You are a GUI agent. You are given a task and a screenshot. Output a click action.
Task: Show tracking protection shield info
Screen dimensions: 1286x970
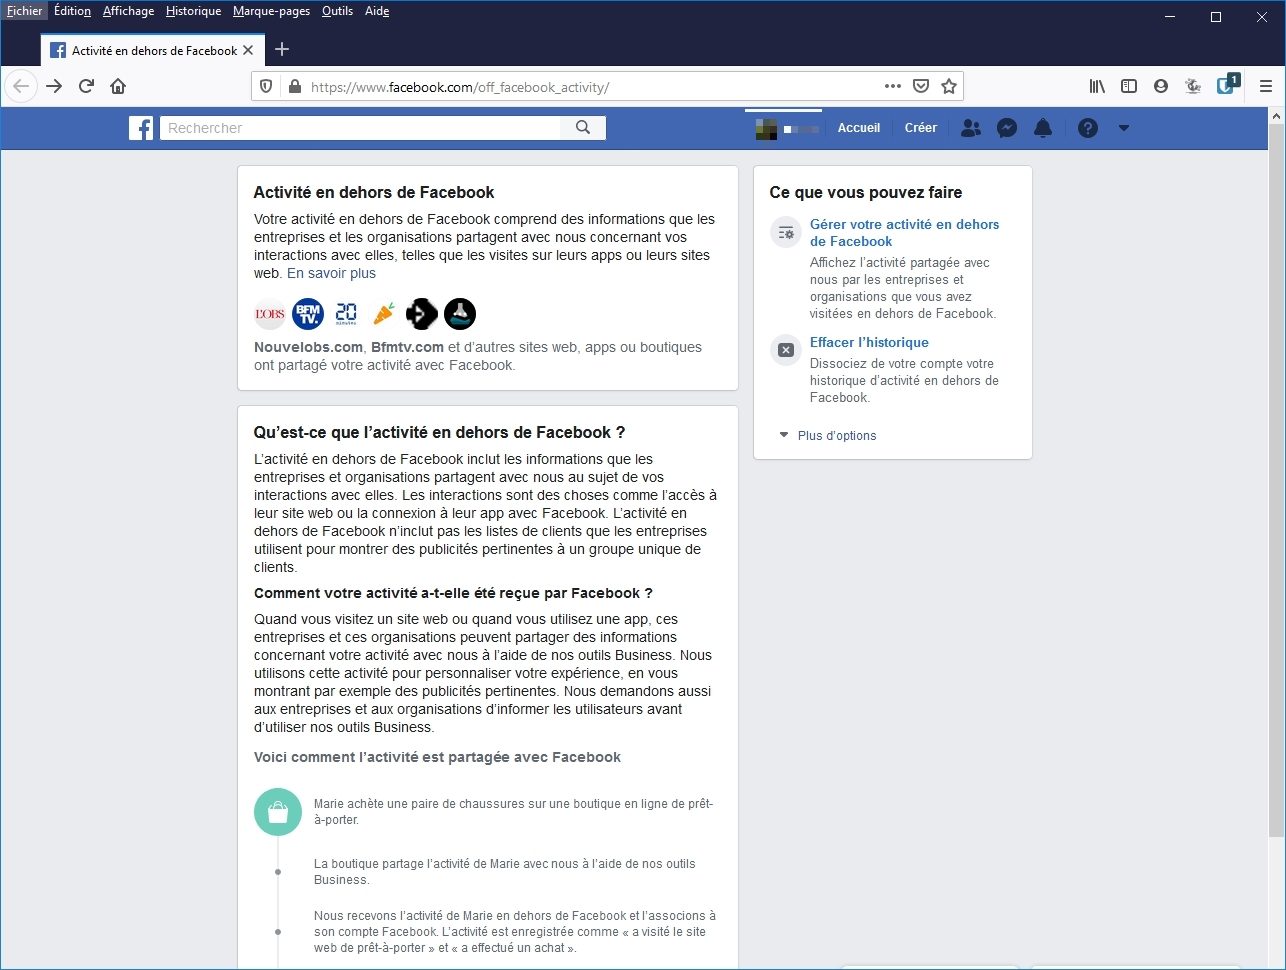pyautogui.click(x=266, y=87)
